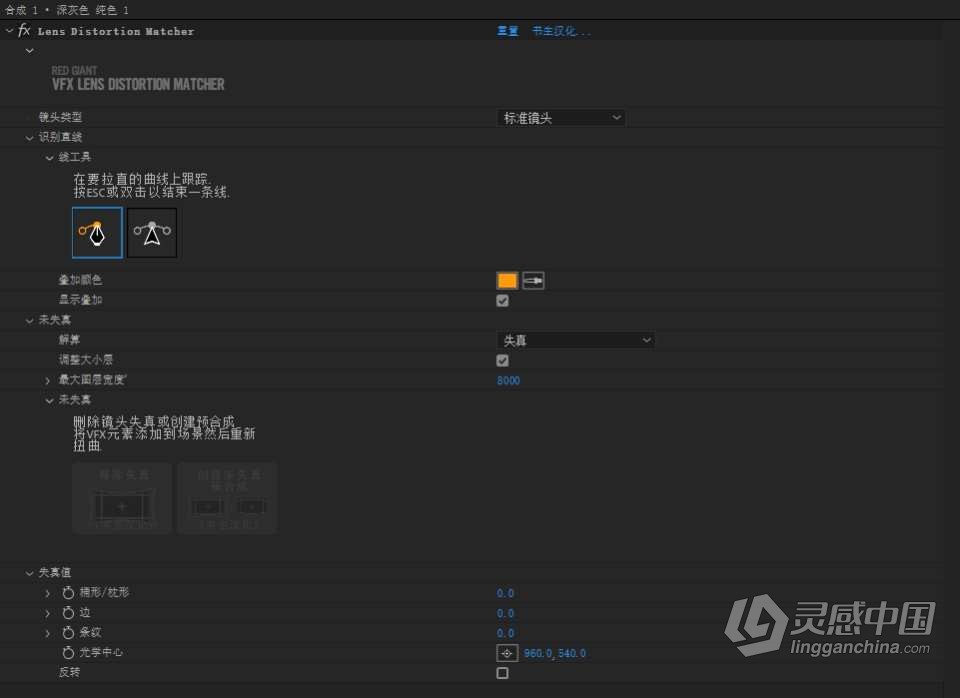Click the 条纹 value 0.0
This screenshot has height=698, width=960.
pyautogui.click(x=505, y=633)
